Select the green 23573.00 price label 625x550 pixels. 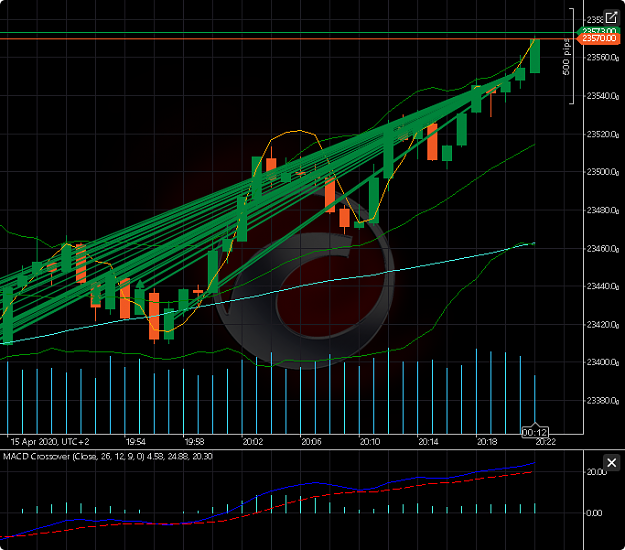[x=599, y=30]
